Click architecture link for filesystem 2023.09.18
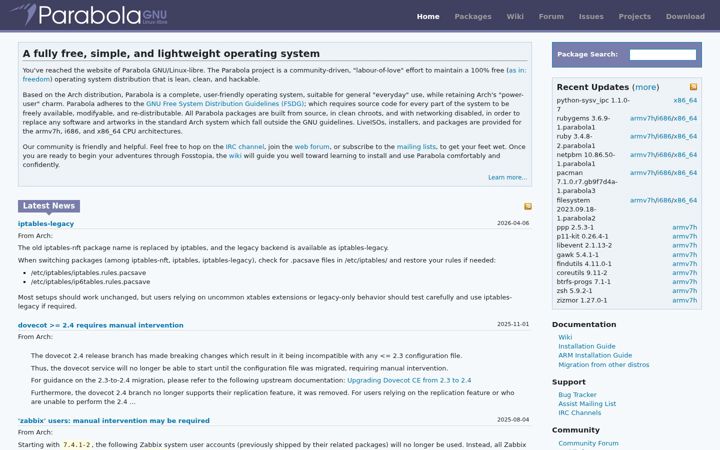Screen dimensions: 720x450 coord(664,200)
